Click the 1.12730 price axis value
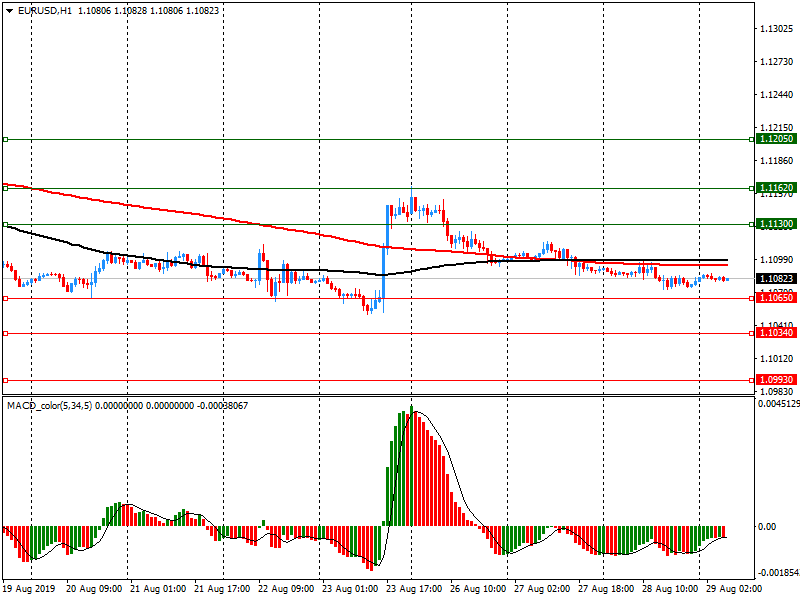The height and width of the screenshot is (600, 800). 777,62
